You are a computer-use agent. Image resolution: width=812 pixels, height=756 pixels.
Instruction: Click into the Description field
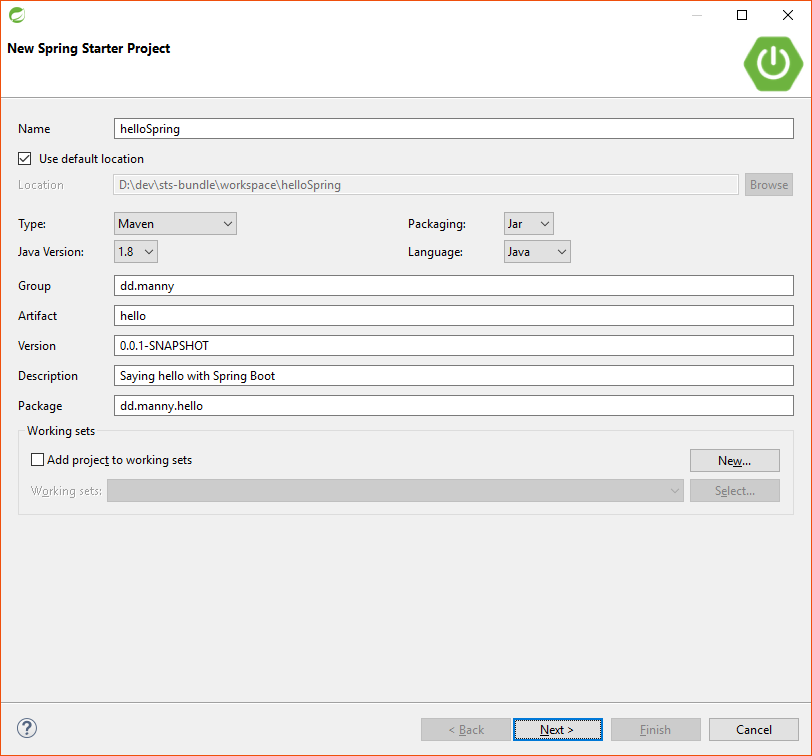click(454, 376)
